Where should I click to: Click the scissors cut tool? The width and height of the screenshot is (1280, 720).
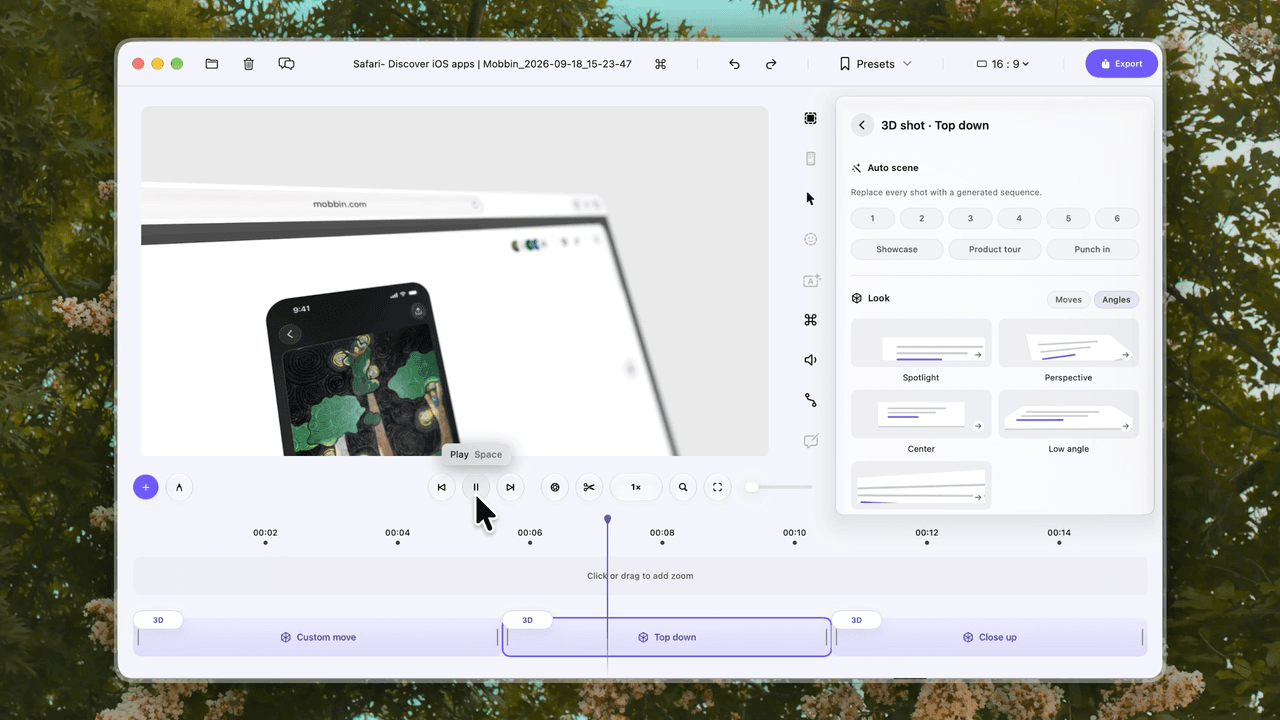coord(589,487)
